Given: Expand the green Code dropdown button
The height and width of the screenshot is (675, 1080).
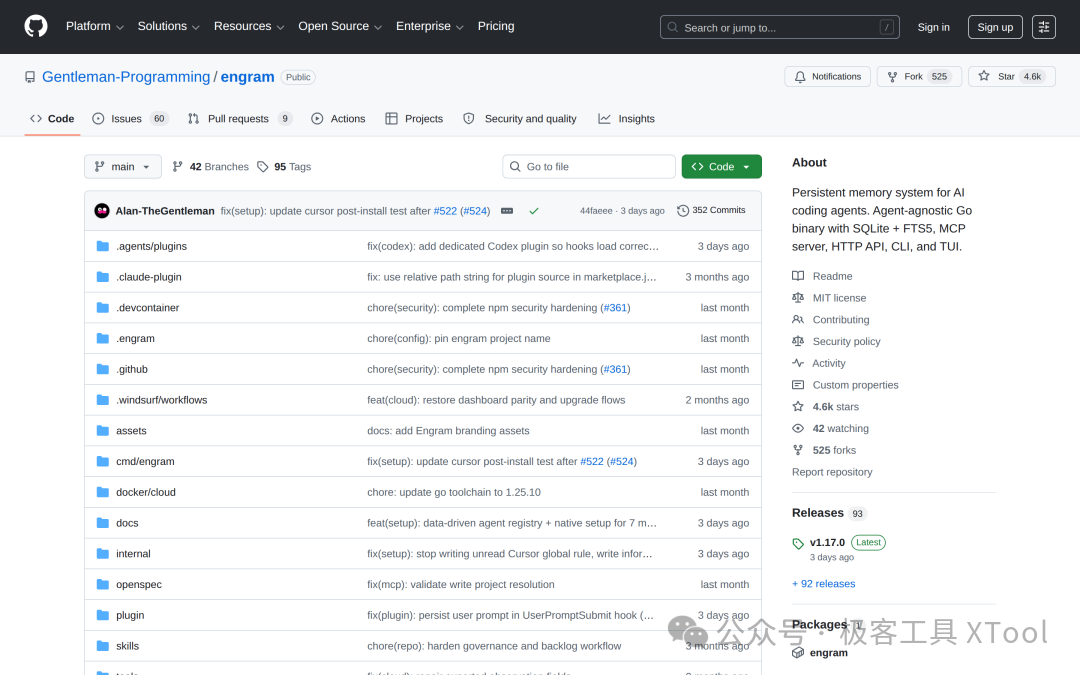Looking at the screenshot, I should click(721, 167).
